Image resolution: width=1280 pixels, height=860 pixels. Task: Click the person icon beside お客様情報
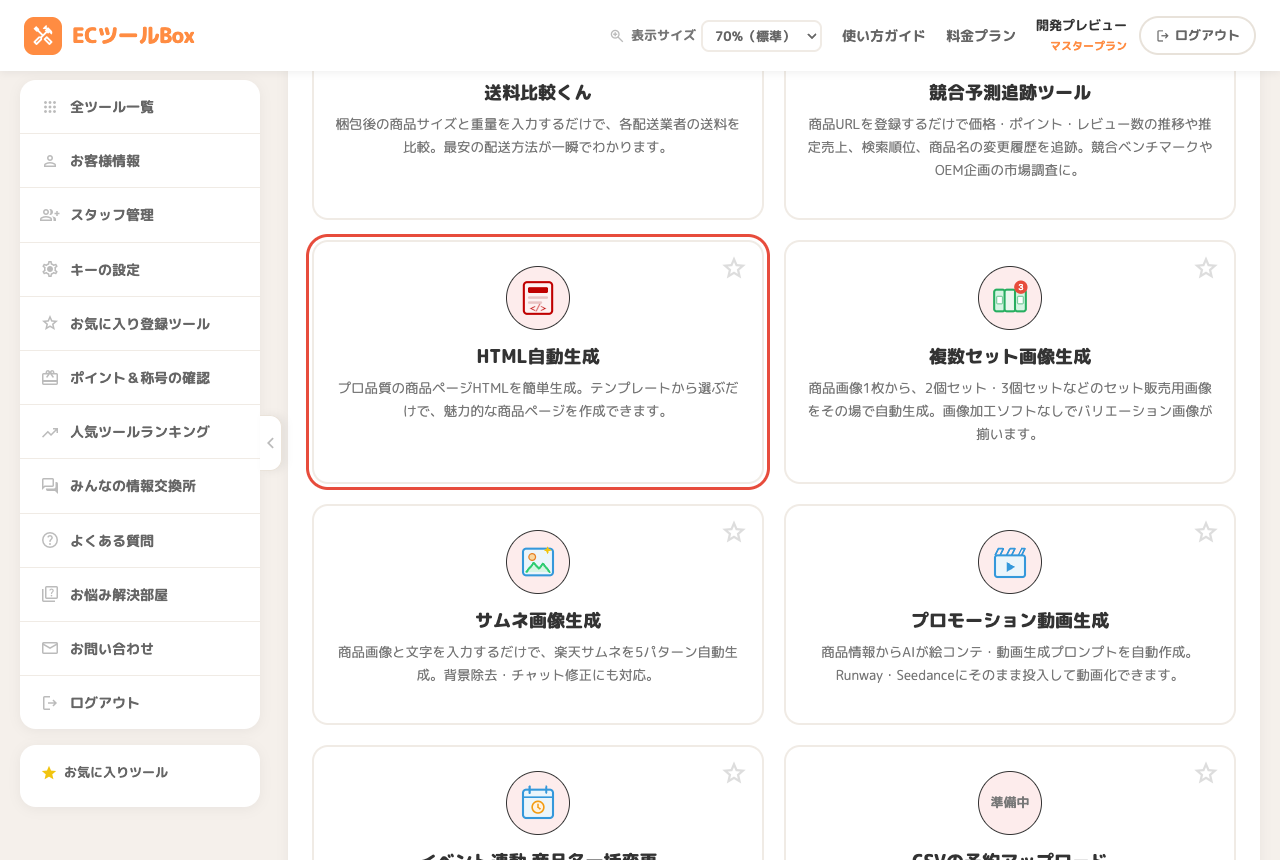(x=50, y=161)
